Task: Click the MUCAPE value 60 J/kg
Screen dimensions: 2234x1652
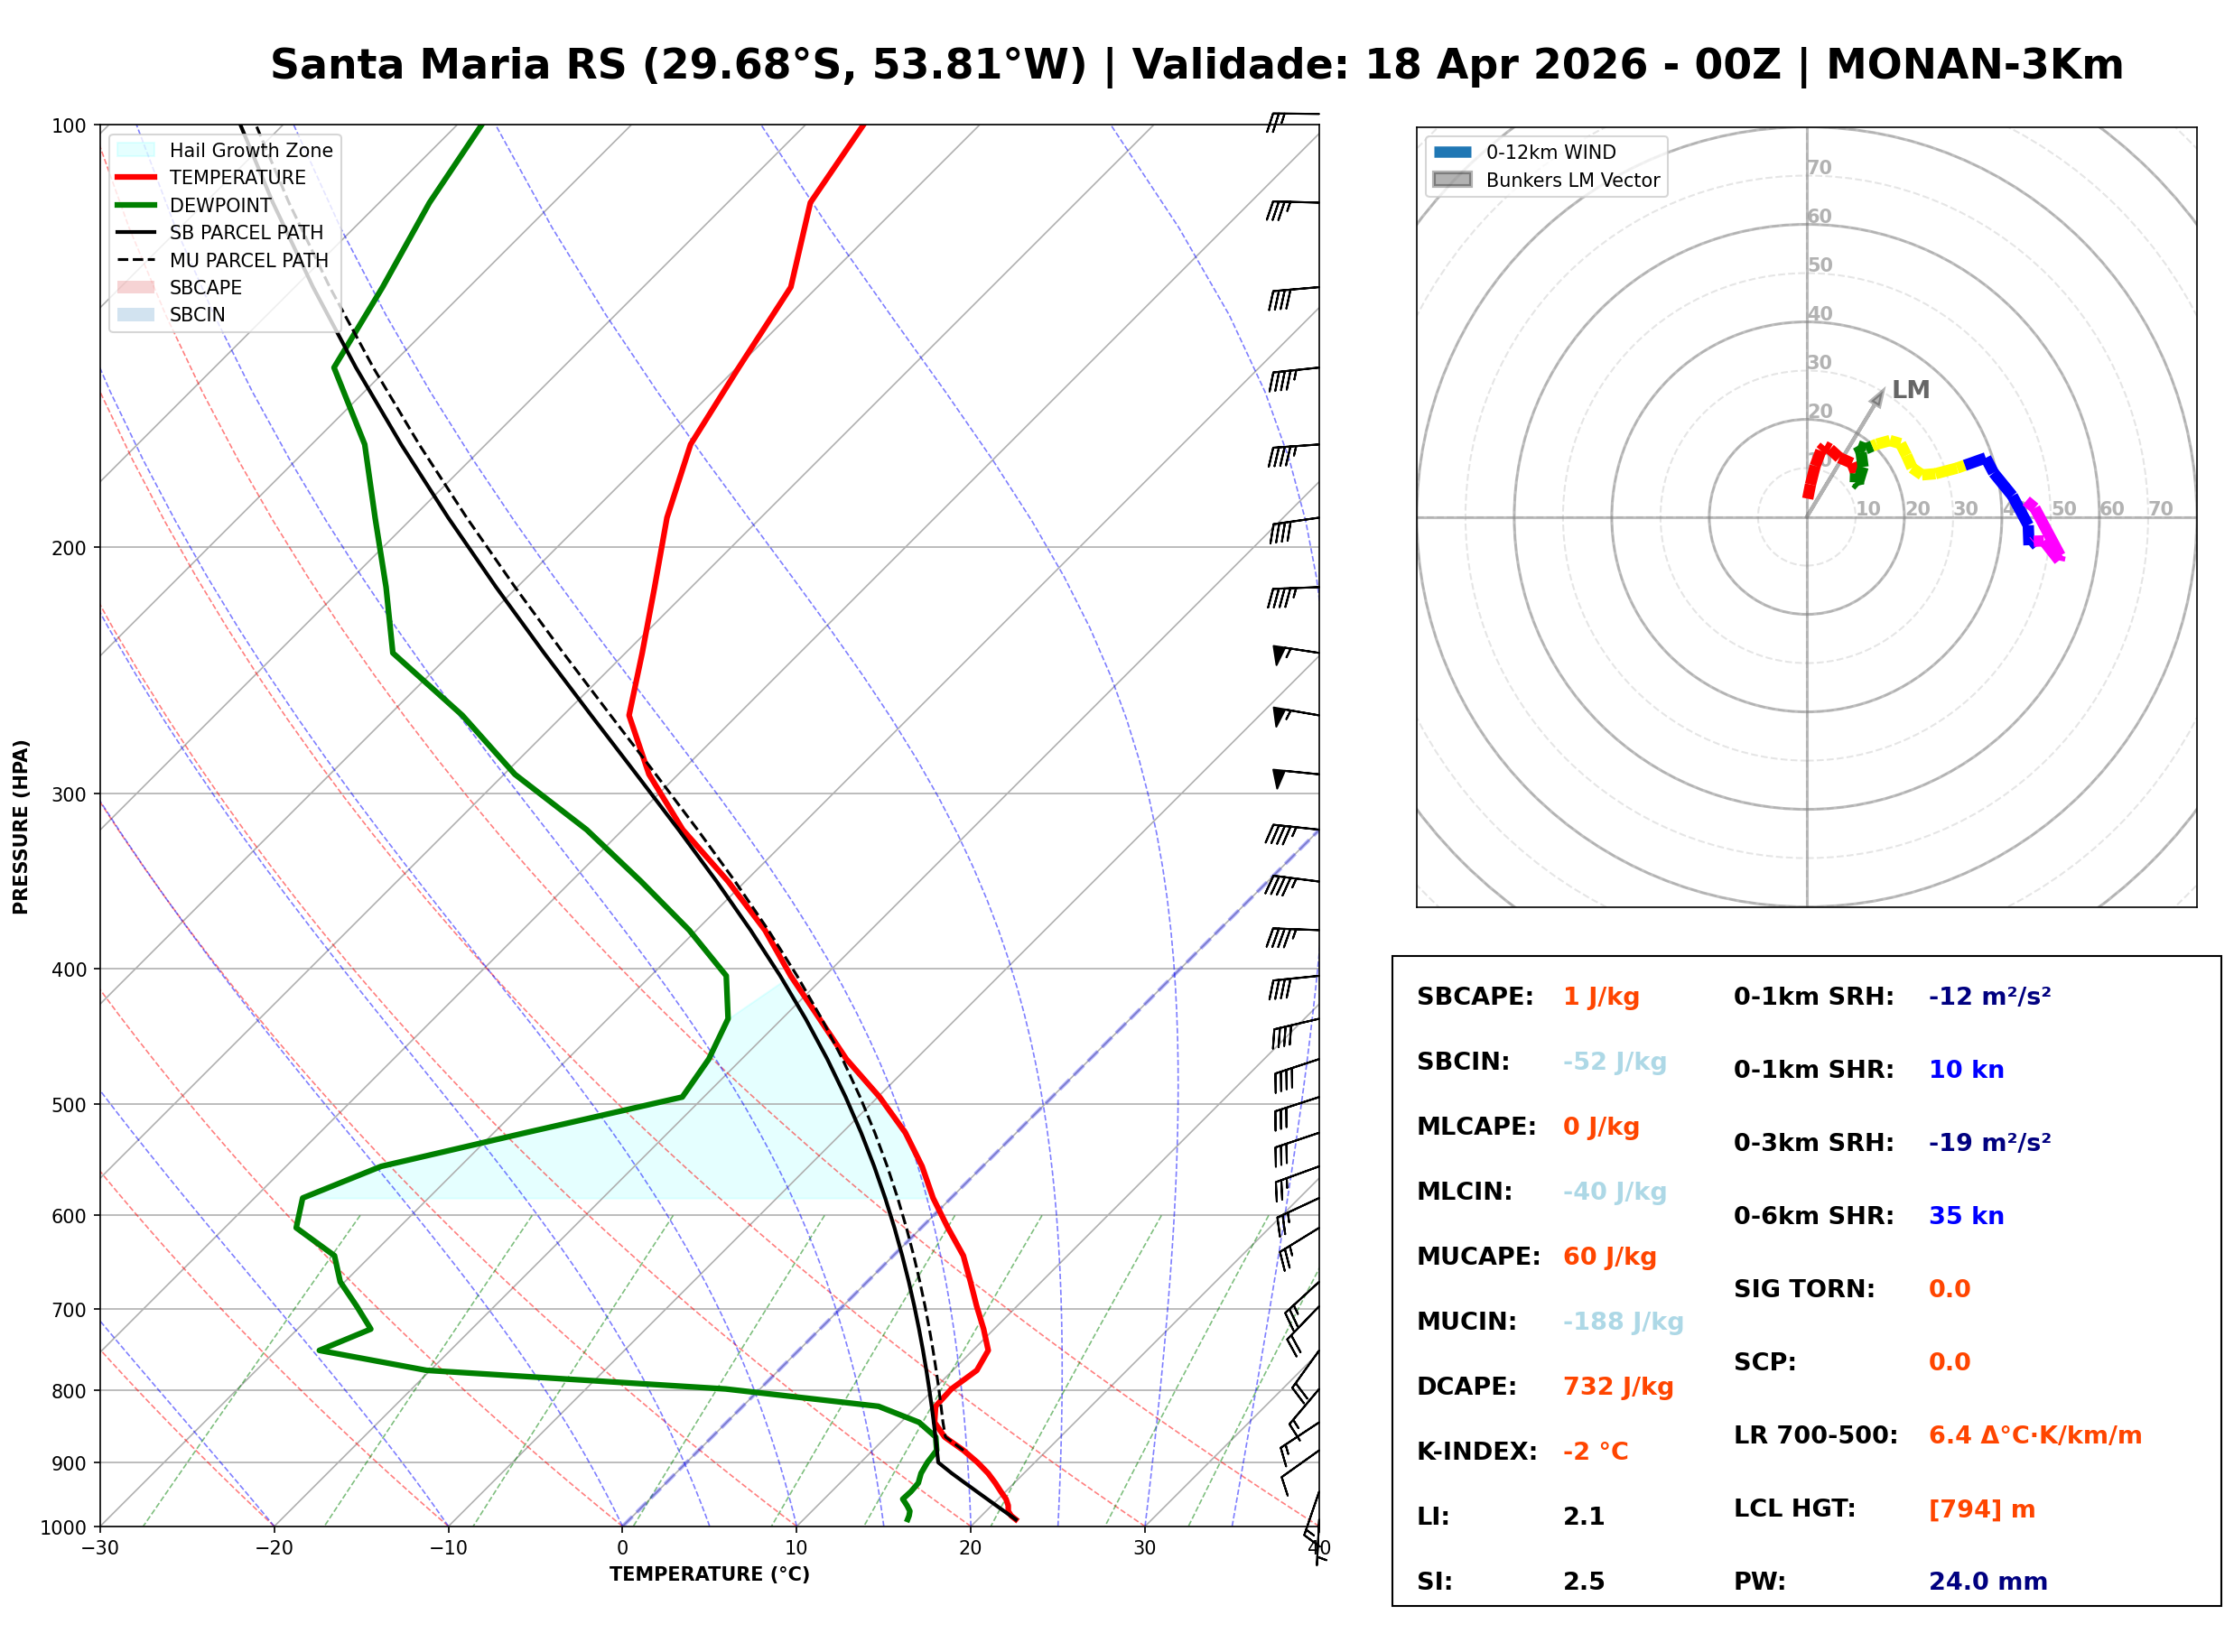Action: coord(1609,1256)
